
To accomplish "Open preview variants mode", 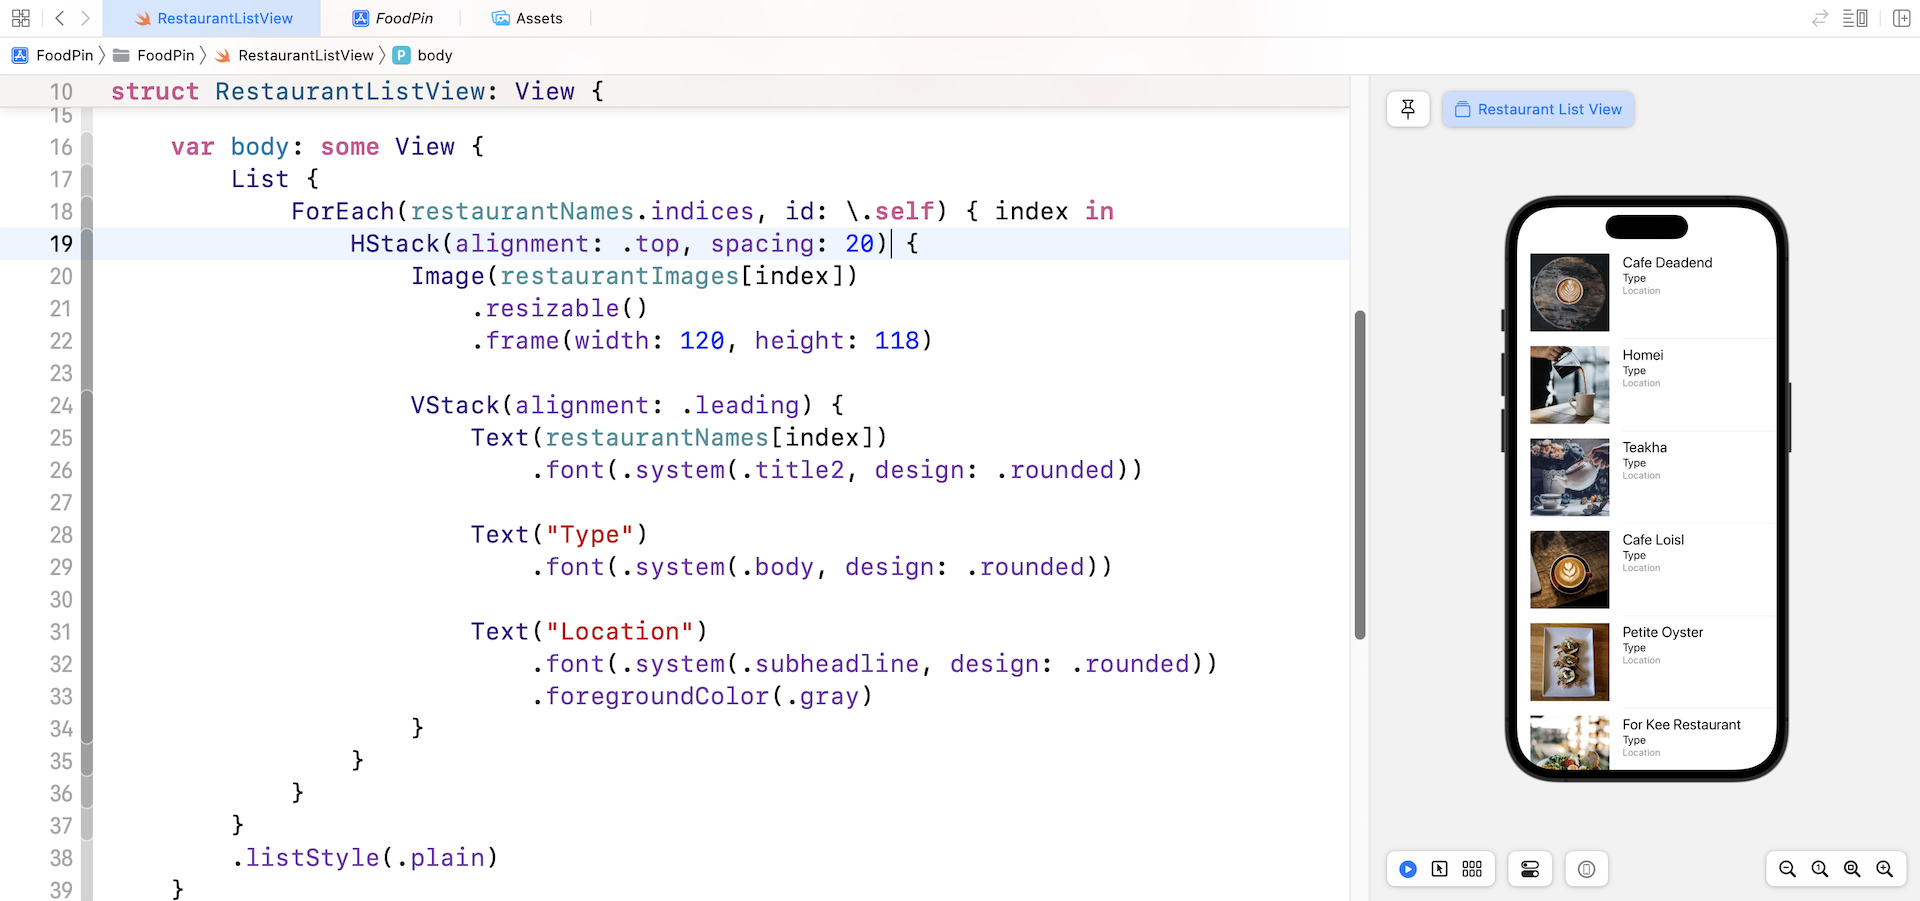I will pyautogui.click(x=1471, y=869).
